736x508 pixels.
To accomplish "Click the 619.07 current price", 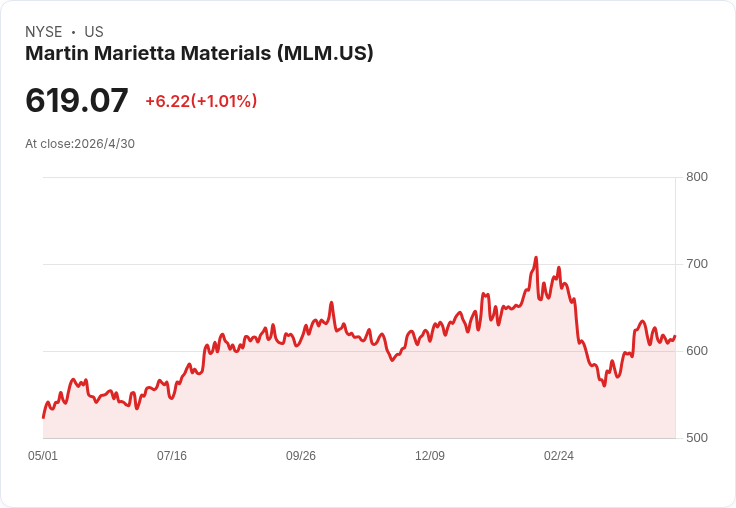I will tap(77, 100).
